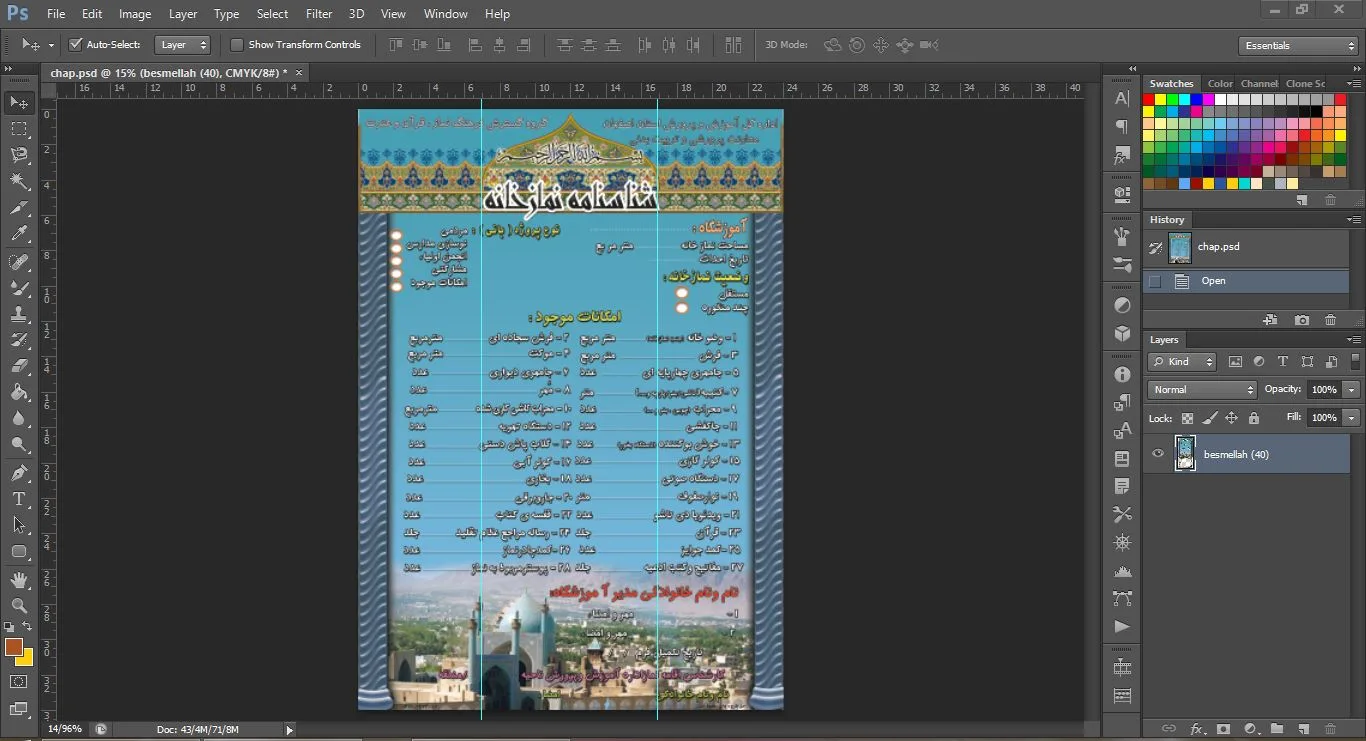Viewport: 1366px width, 741px height.
Task: Hide the besmellah (40) layer
Action: [x=1158, y=454]
